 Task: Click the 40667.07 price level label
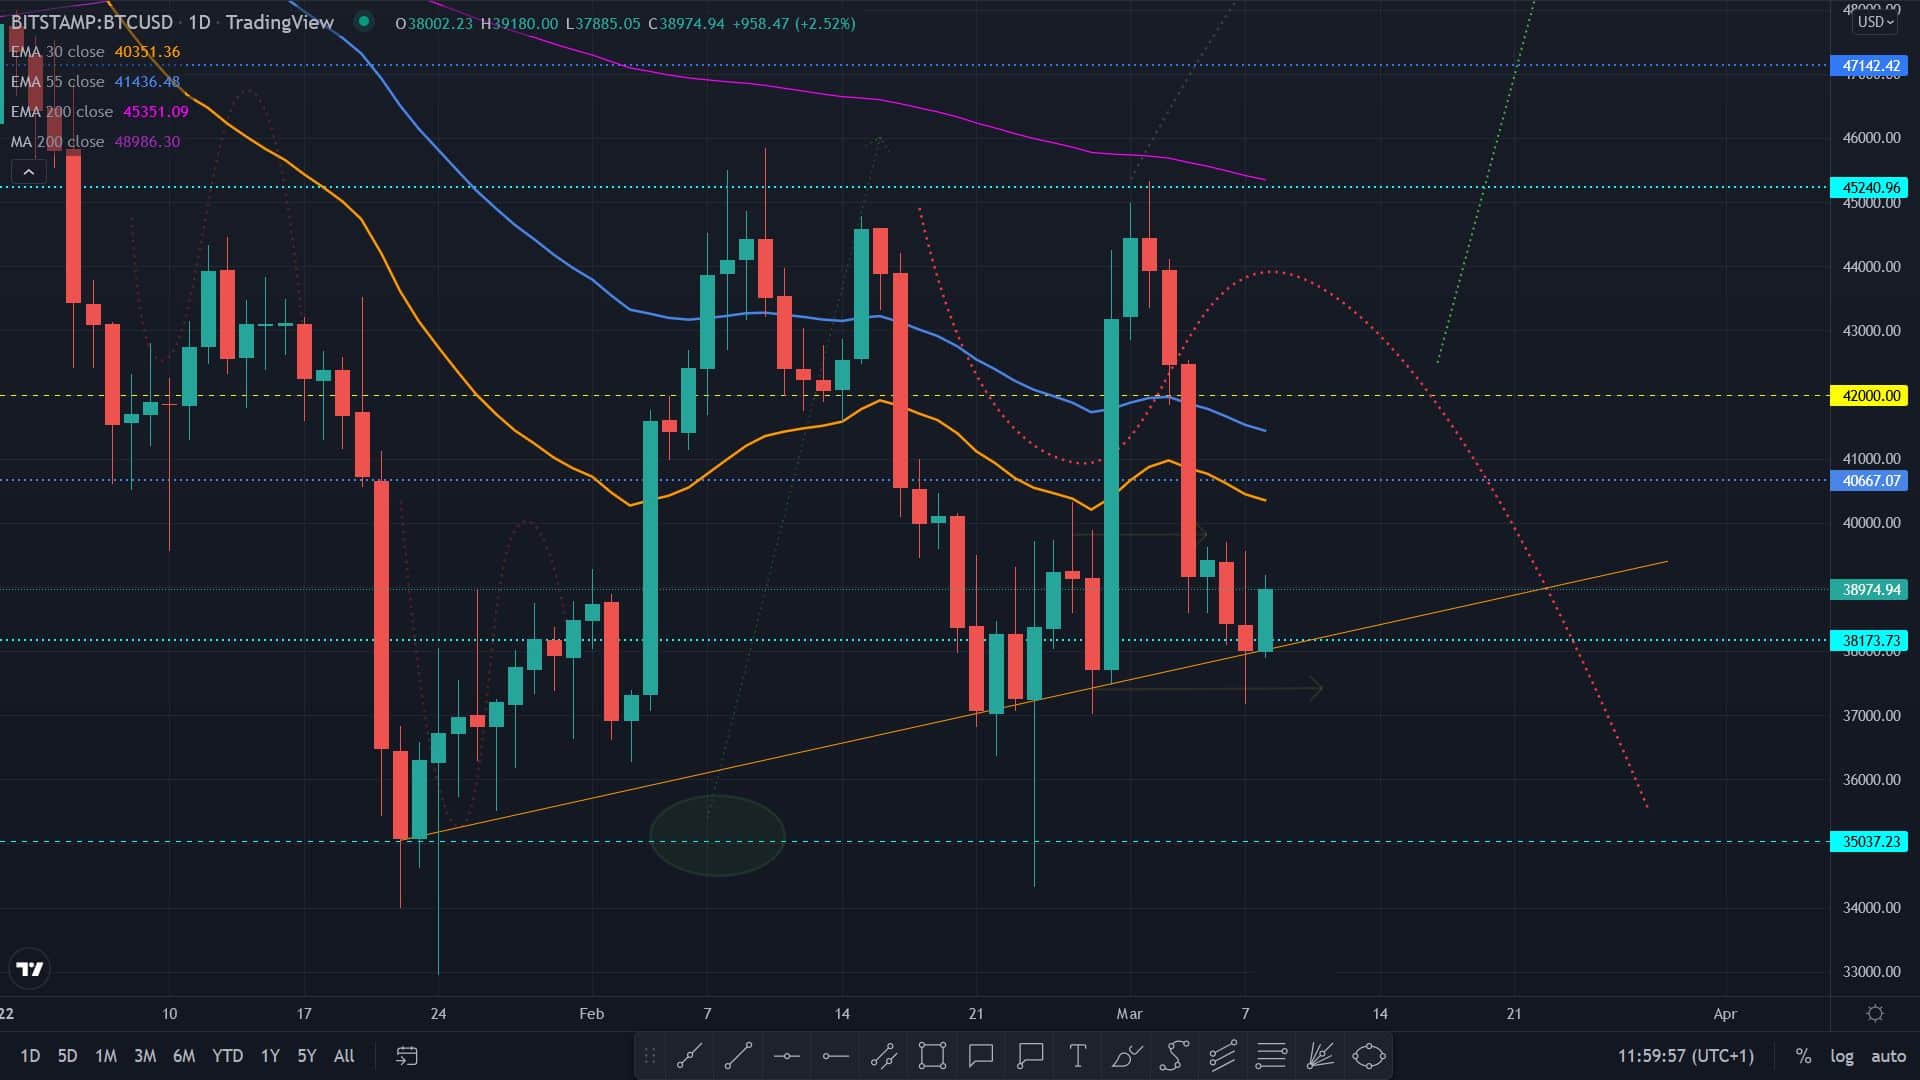coord(1869,481)
